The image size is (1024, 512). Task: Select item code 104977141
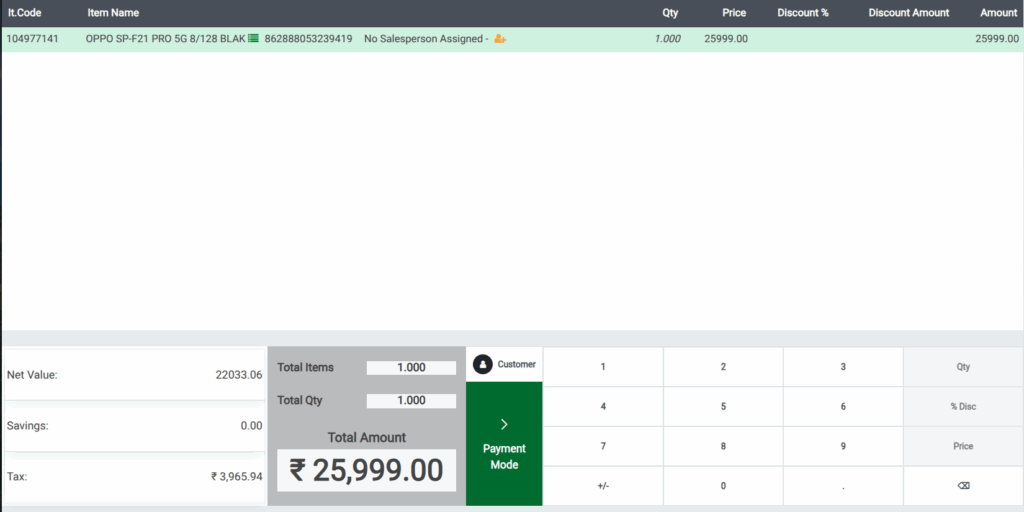pos(32,39)
